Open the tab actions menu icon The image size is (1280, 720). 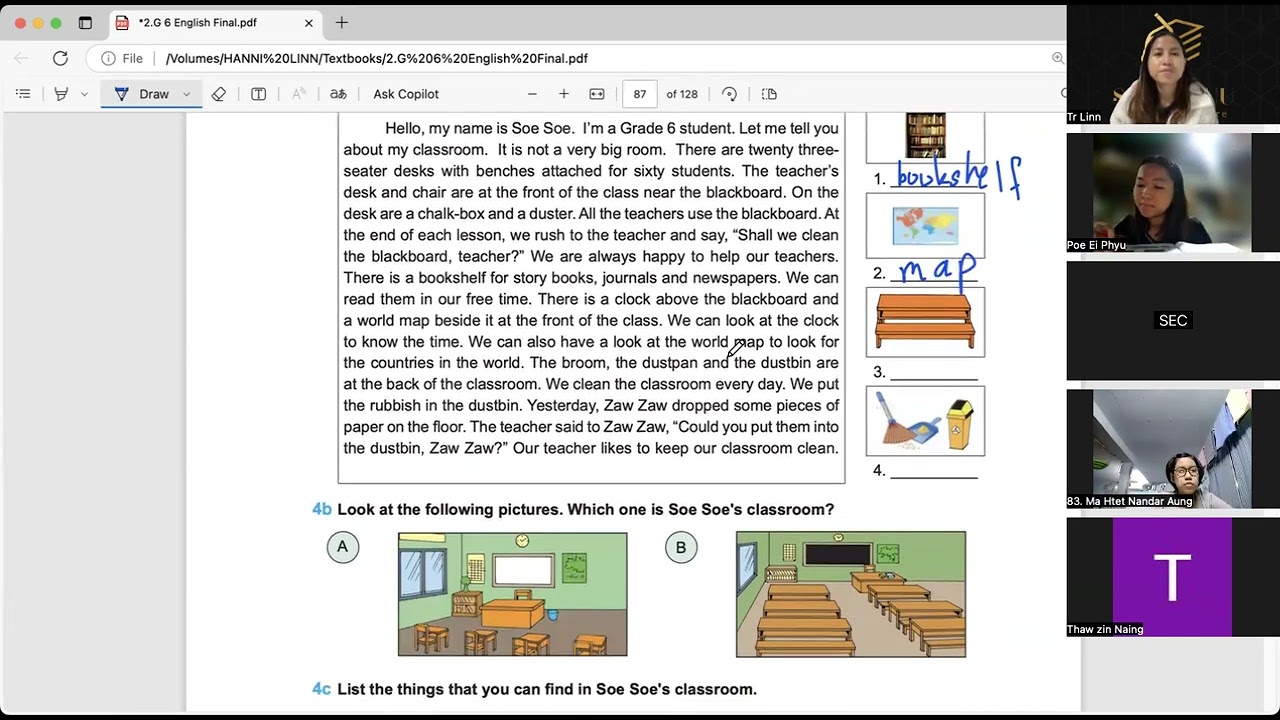tap(85, 22)
